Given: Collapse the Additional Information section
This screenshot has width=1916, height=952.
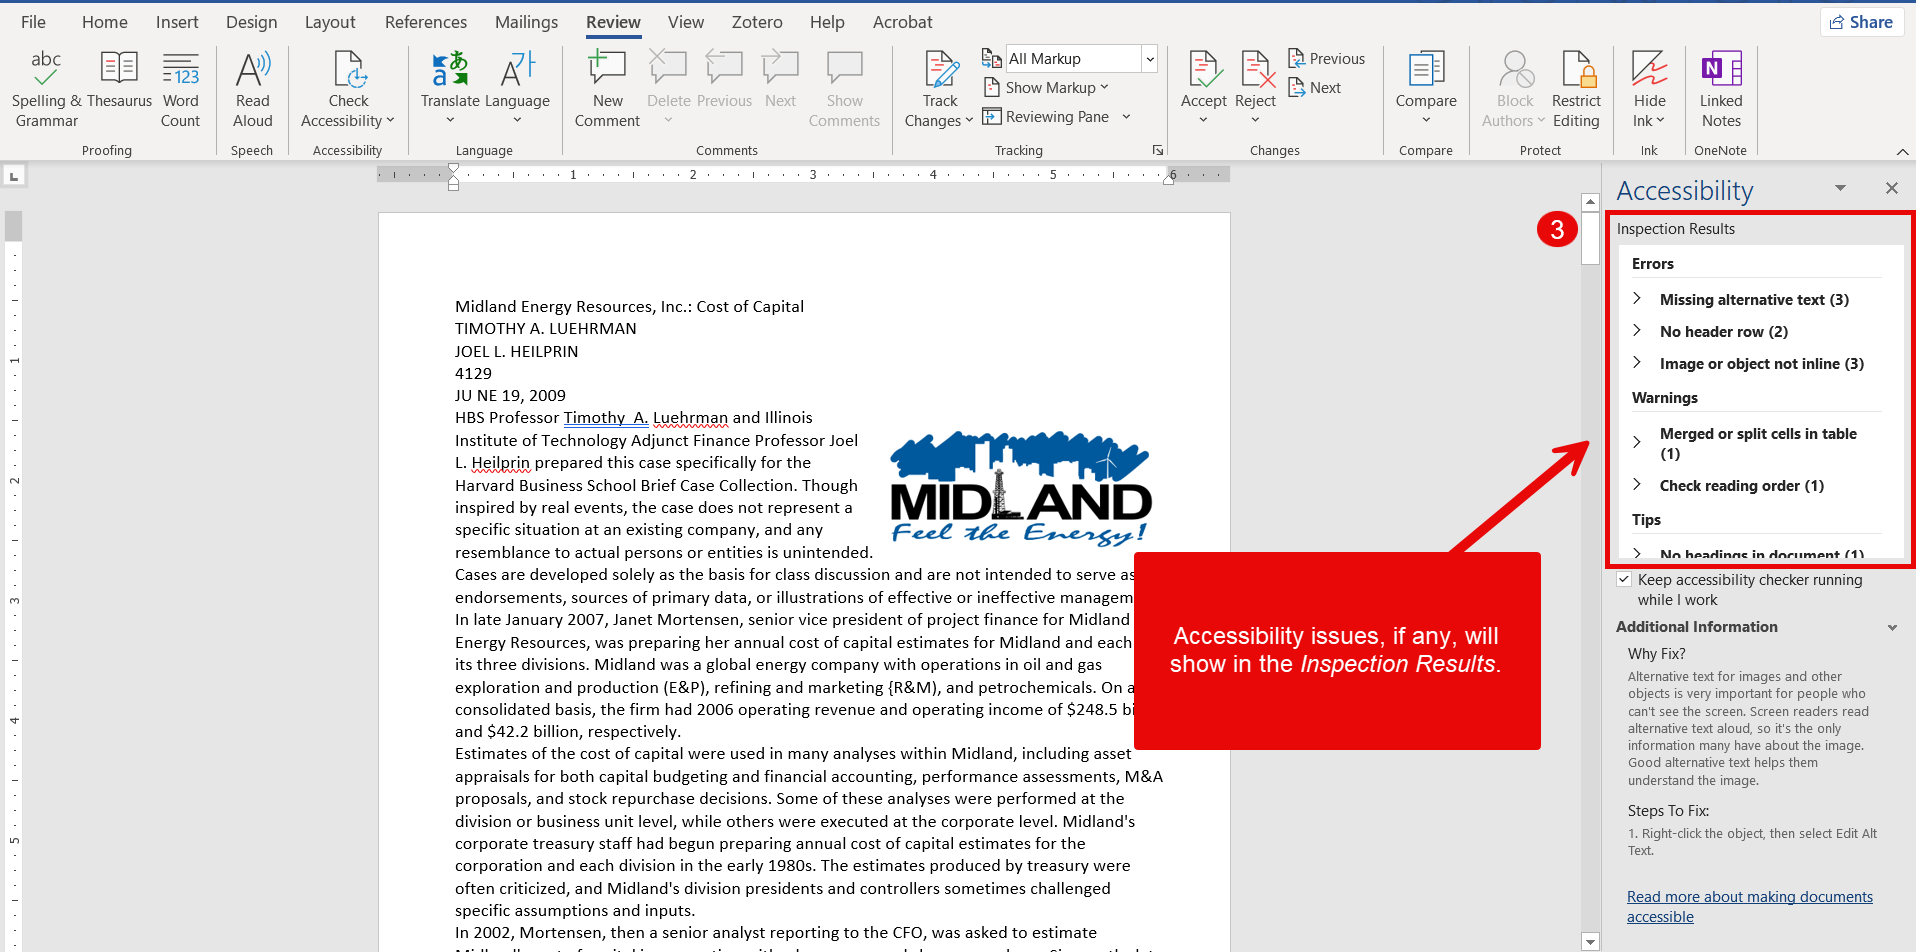Looking at the screenshot, I should pyautogui.click(x=1892, y=628).
